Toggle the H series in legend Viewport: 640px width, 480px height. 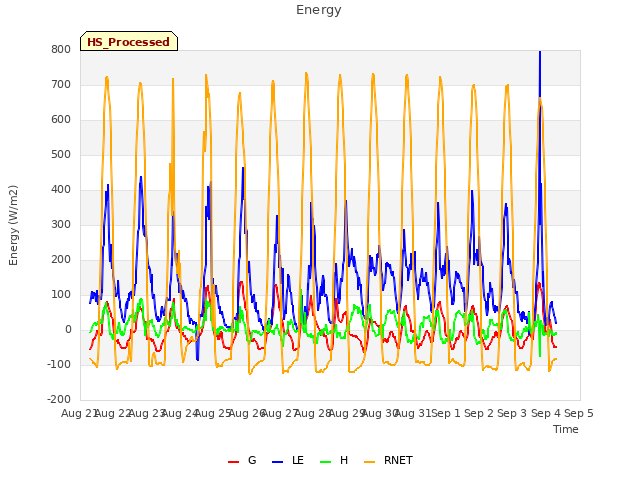[334, 460]
